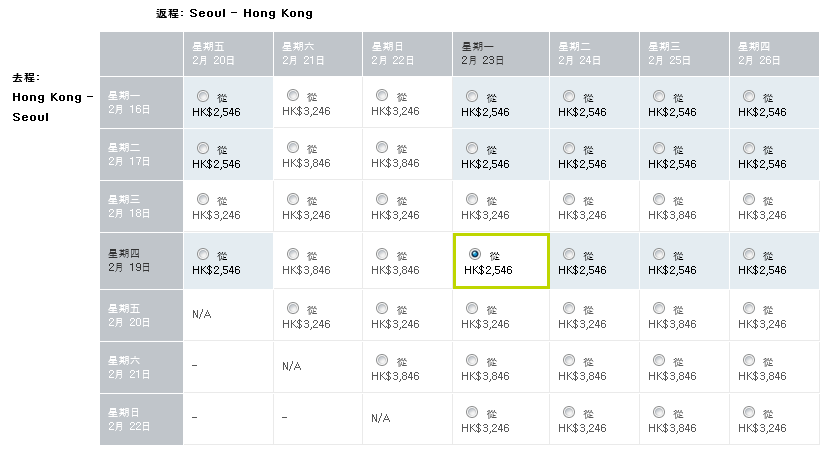
Task: Select Feb 22 outbound, Feb 26 return fare
Action: coord(749,412)
